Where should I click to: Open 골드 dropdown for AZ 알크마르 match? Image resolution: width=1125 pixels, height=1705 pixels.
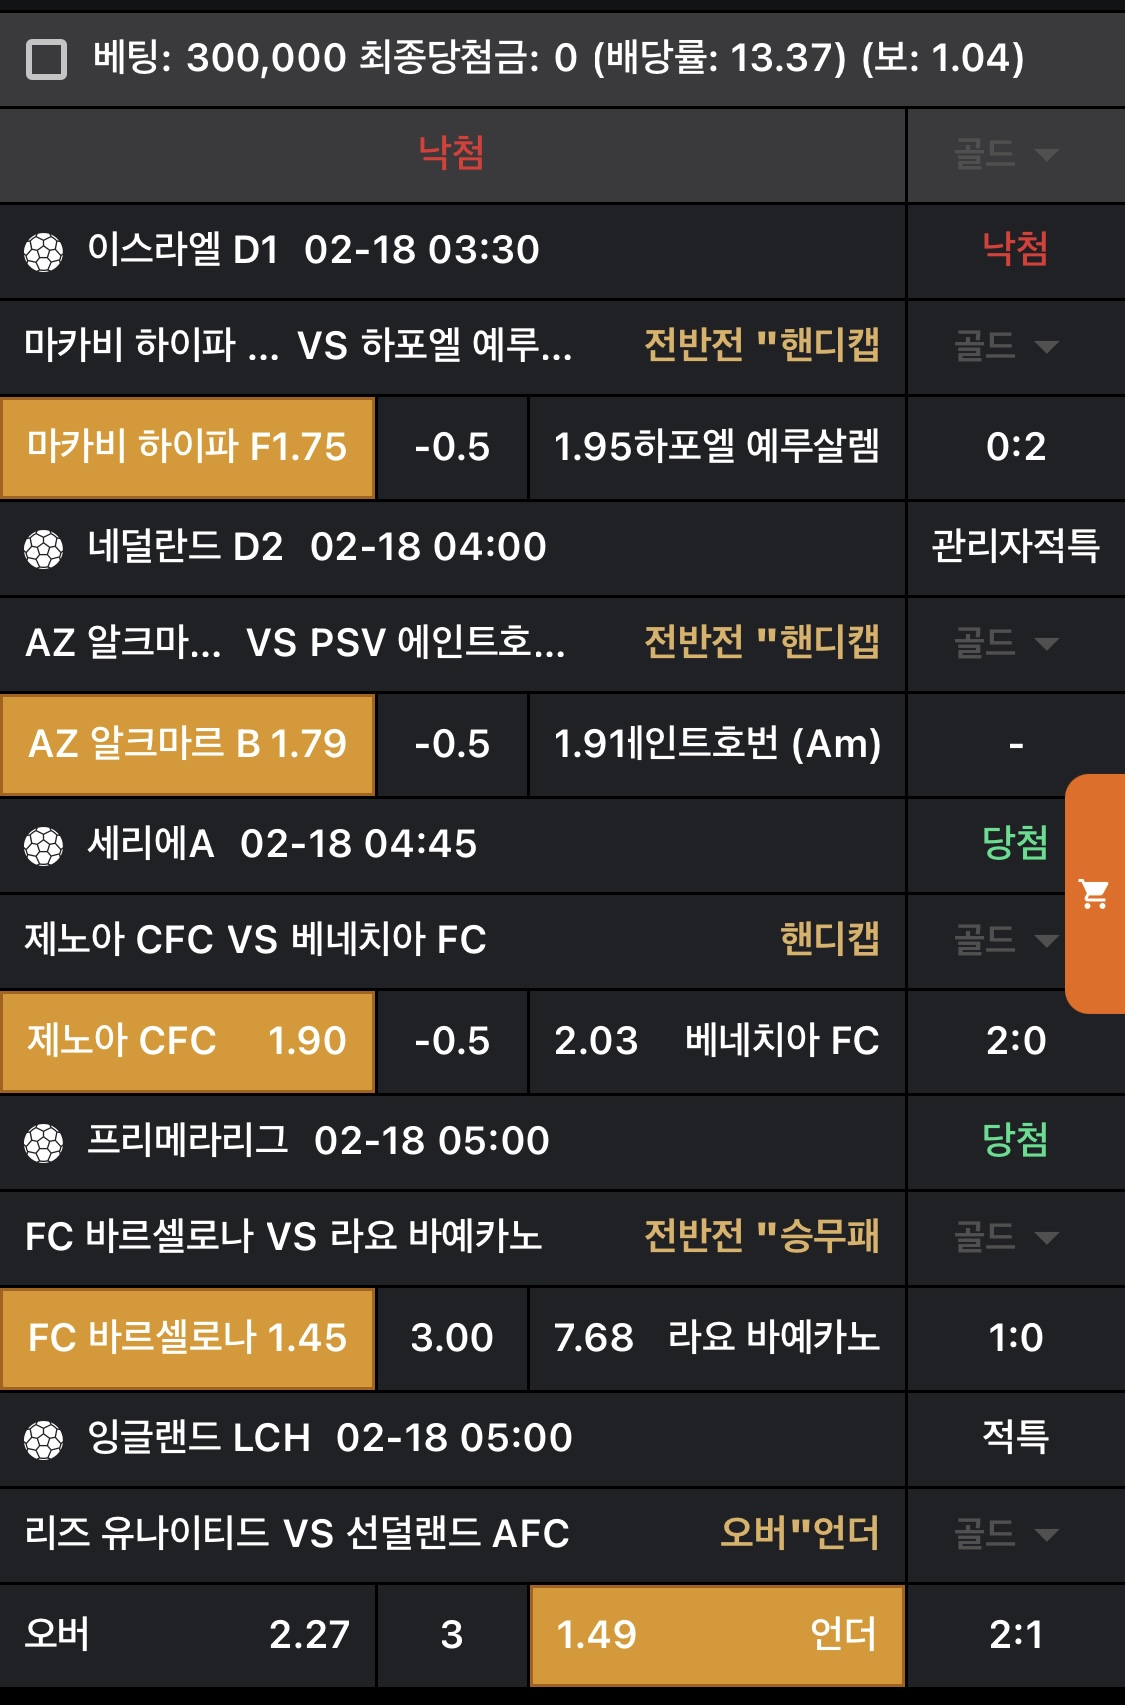[1005, 643]
